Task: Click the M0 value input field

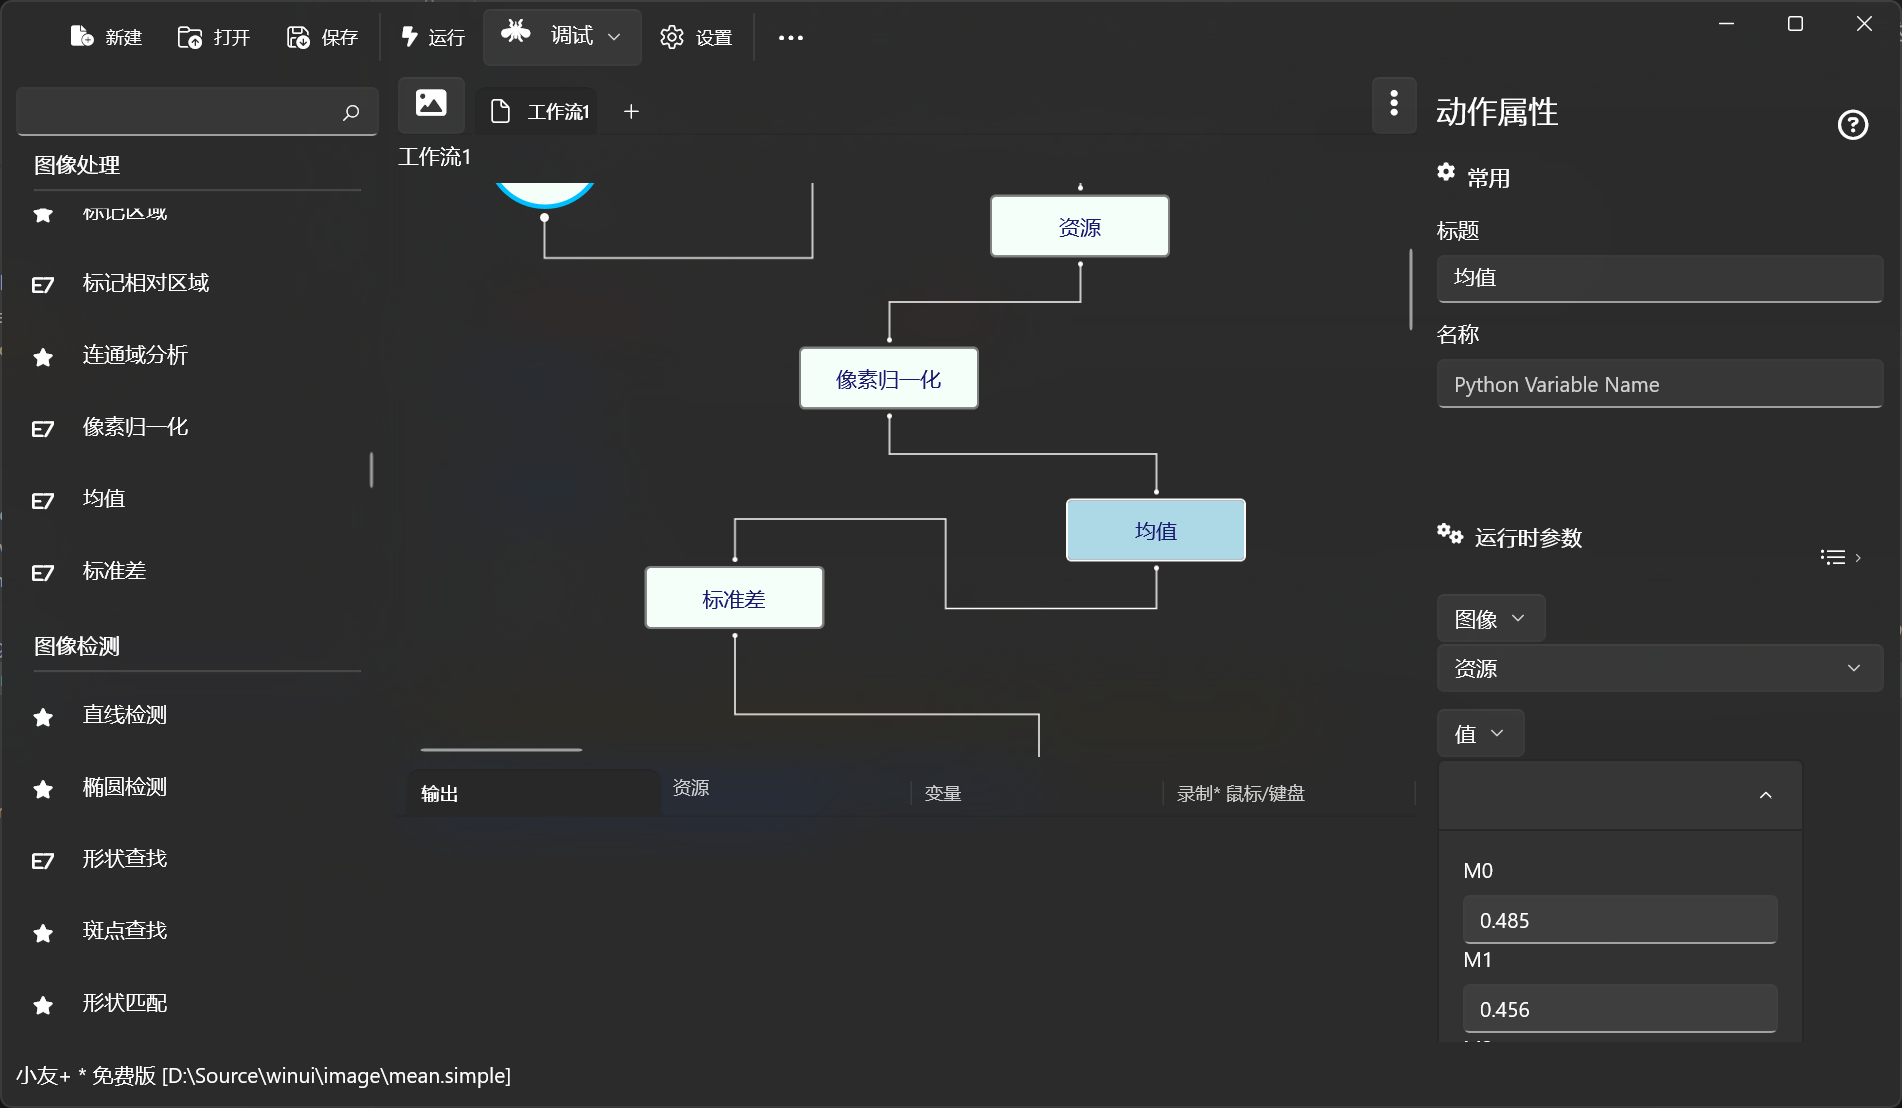Action: (1619, 920)
